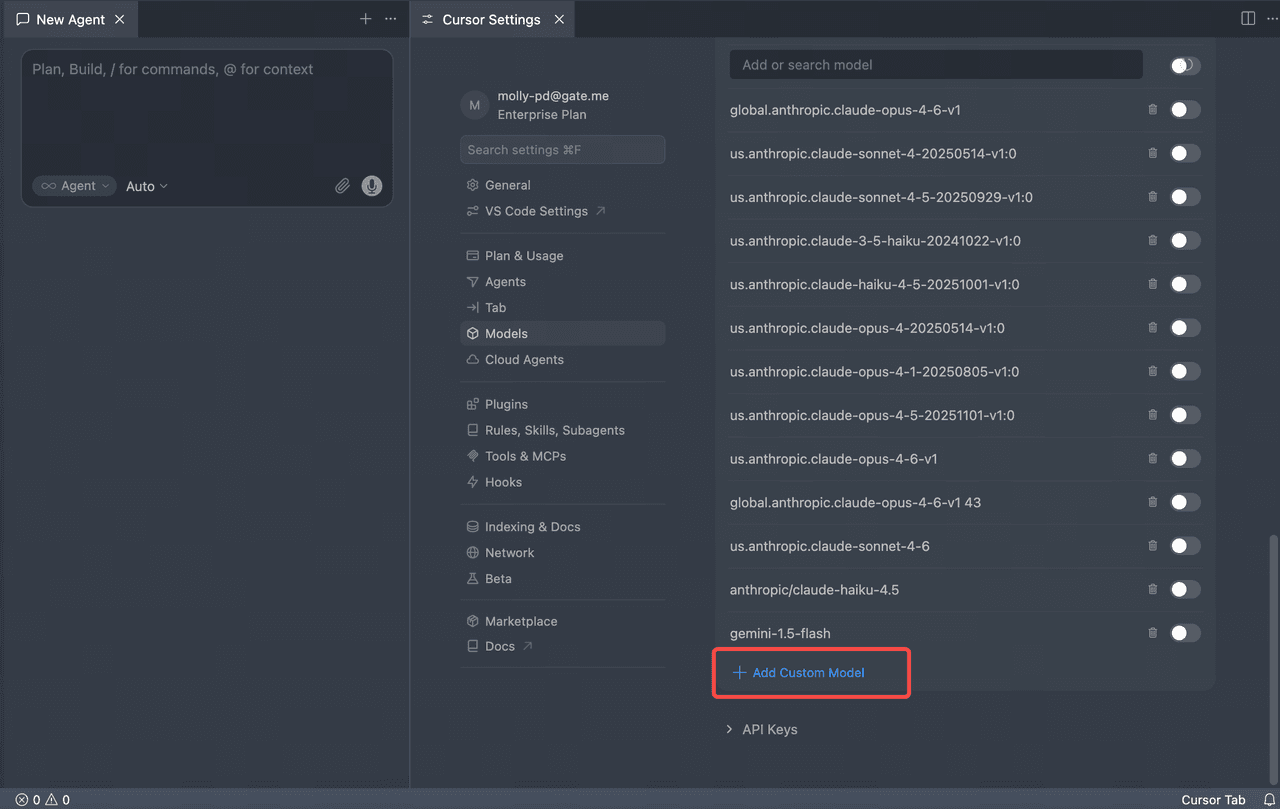Click plus icon to open new agent tab
The height and width of the screenshot is (809, 1280).
point(365,19)
